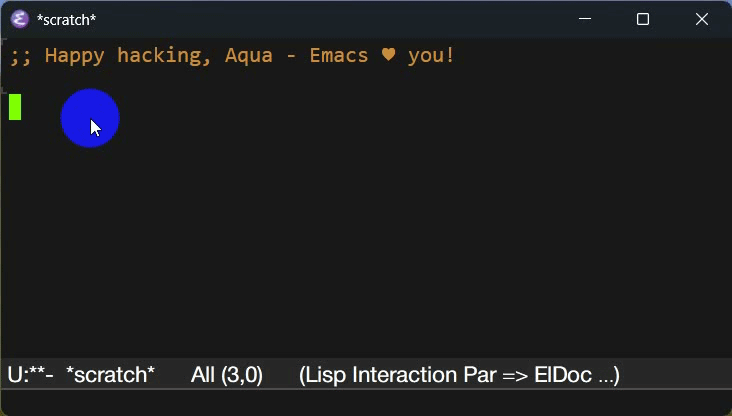Toggle the "**" buffer modified indicator
Viewport: 732px width, 416px height.
[x=37, y=372]
